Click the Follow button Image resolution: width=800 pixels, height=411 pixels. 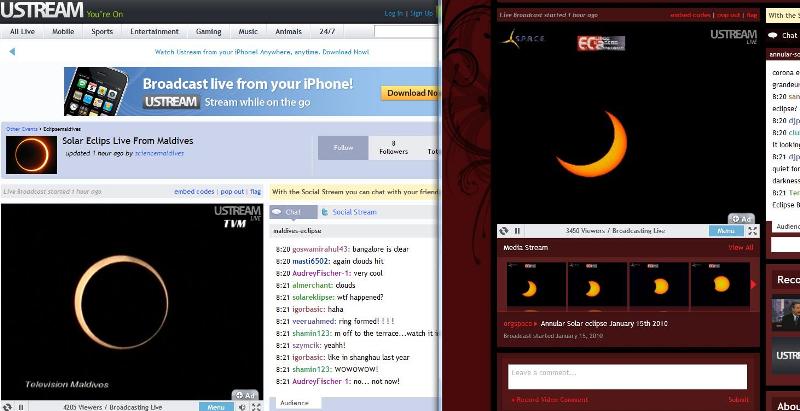tap(343, 148)
